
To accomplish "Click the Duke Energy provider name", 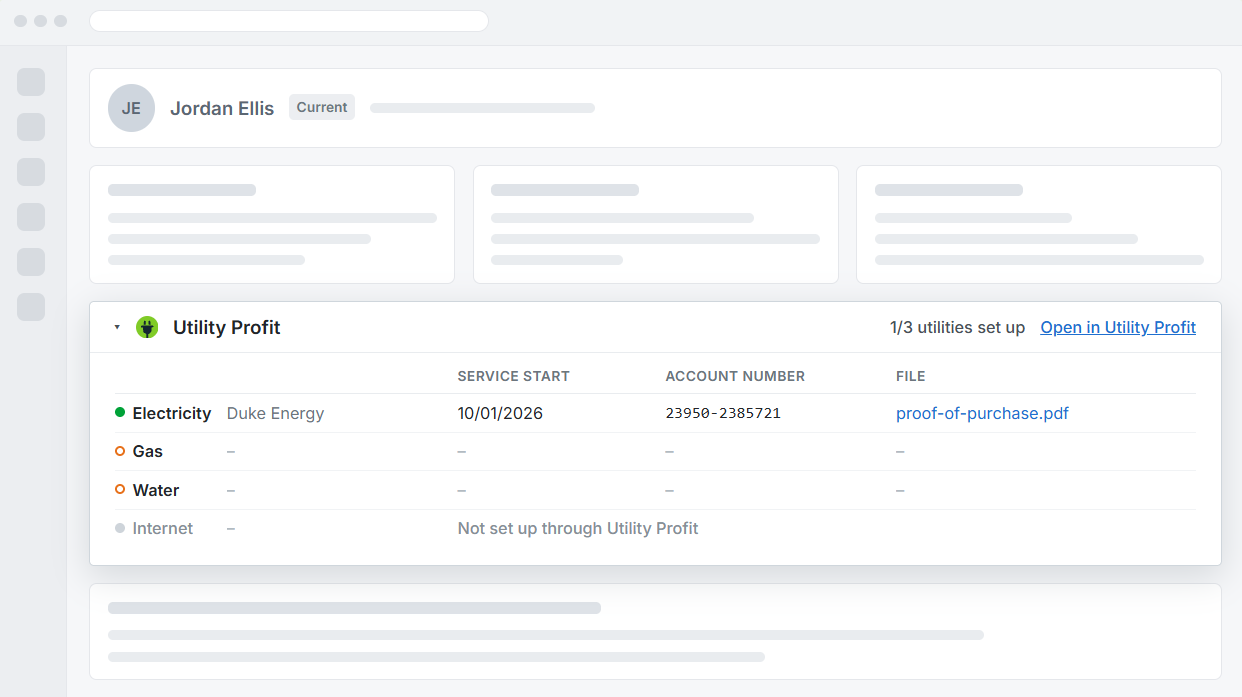I will coord(276,413).
